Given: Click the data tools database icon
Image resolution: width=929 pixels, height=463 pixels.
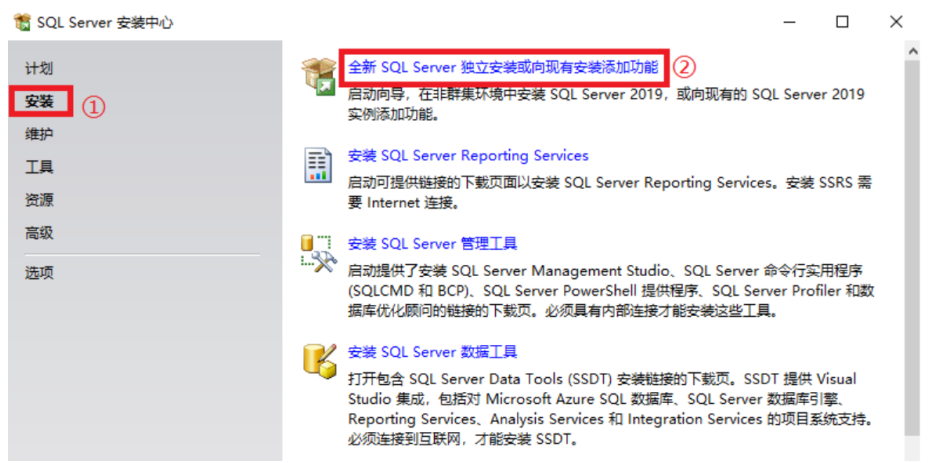Looking at the screenshot, I should pyautogui.click(x=319, y=360).
